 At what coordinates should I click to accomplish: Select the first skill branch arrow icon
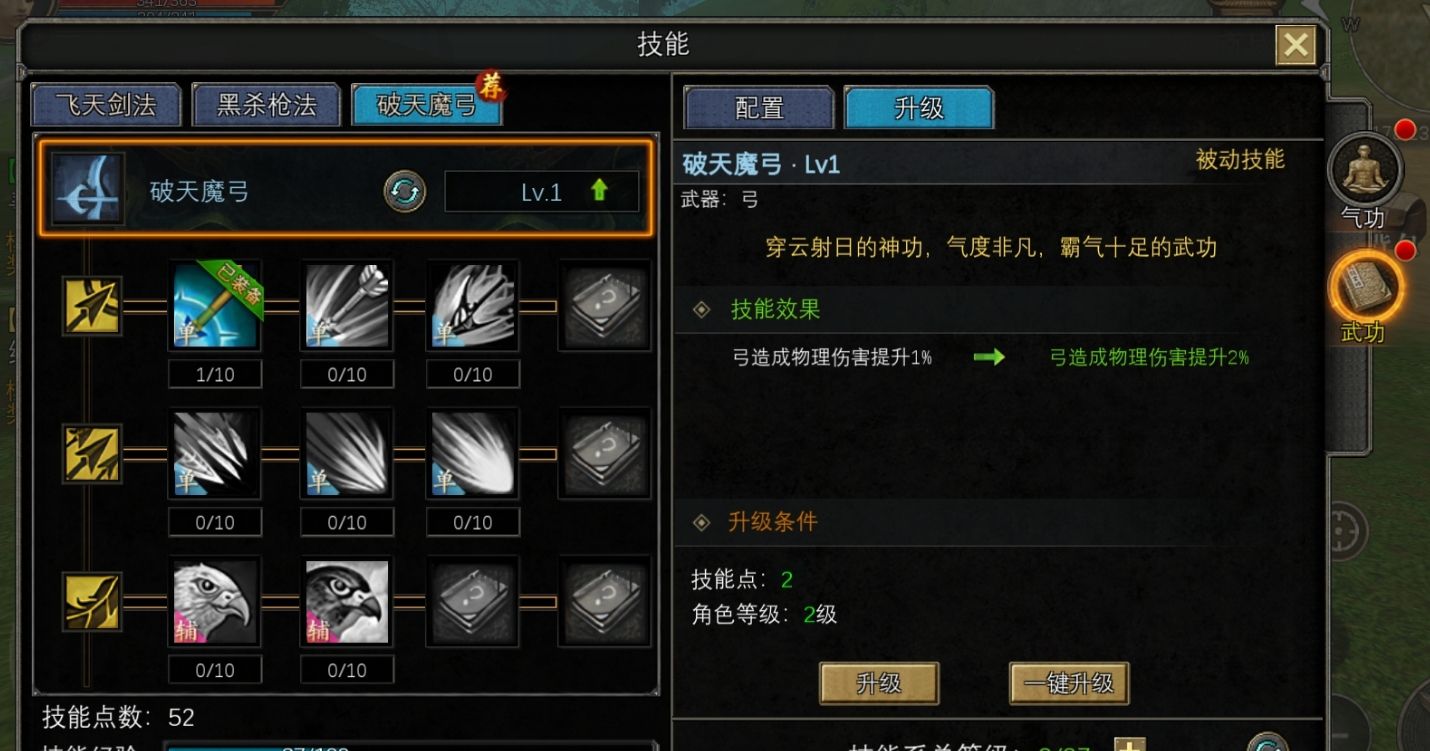click(92, 306)
